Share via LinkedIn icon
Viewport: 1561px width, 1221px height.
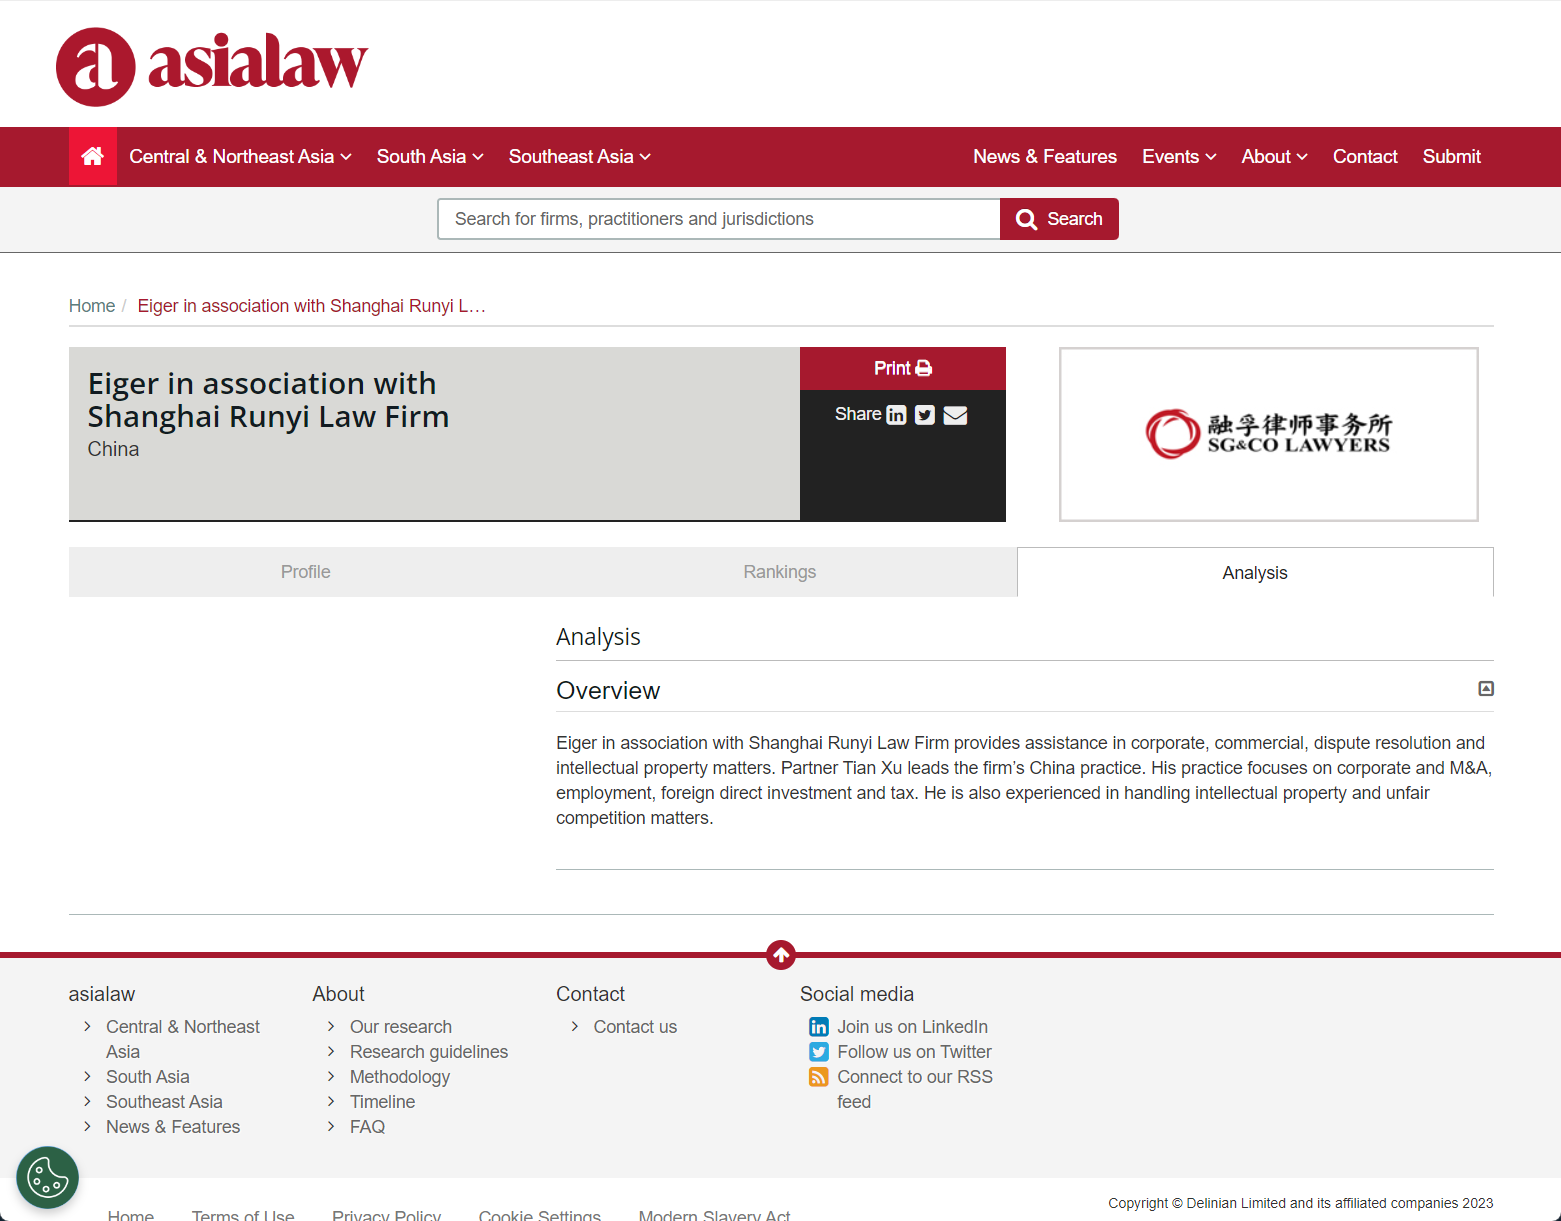click(x=896, y=415)
